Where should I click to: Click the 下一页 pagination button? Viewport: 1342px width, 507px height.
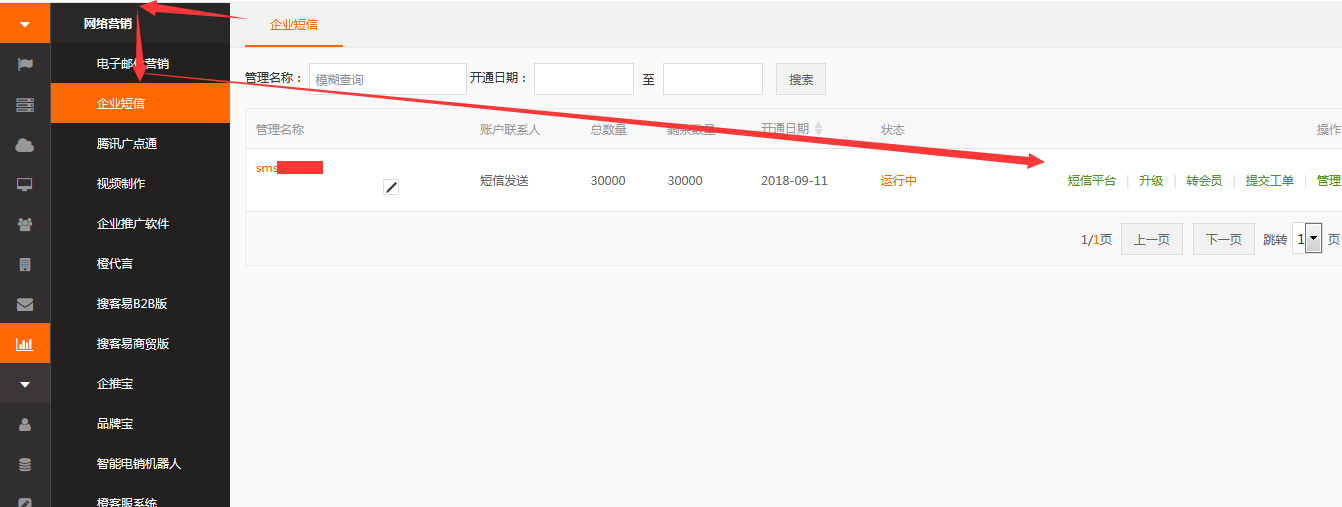click(1223, 239)
